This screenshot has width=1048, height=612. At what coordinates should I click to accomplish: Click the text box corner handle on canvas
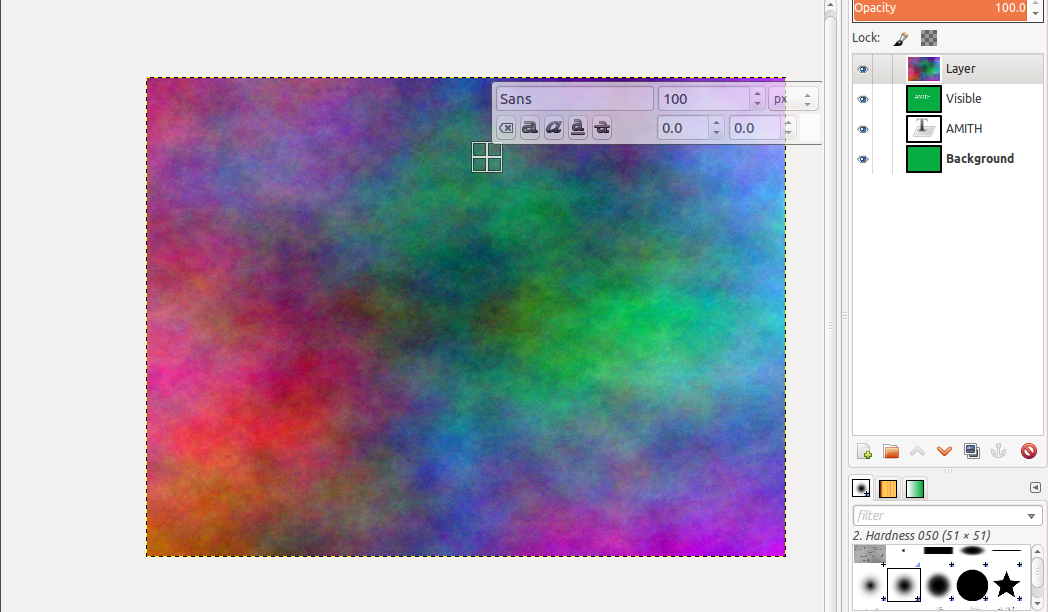(487, 157)
